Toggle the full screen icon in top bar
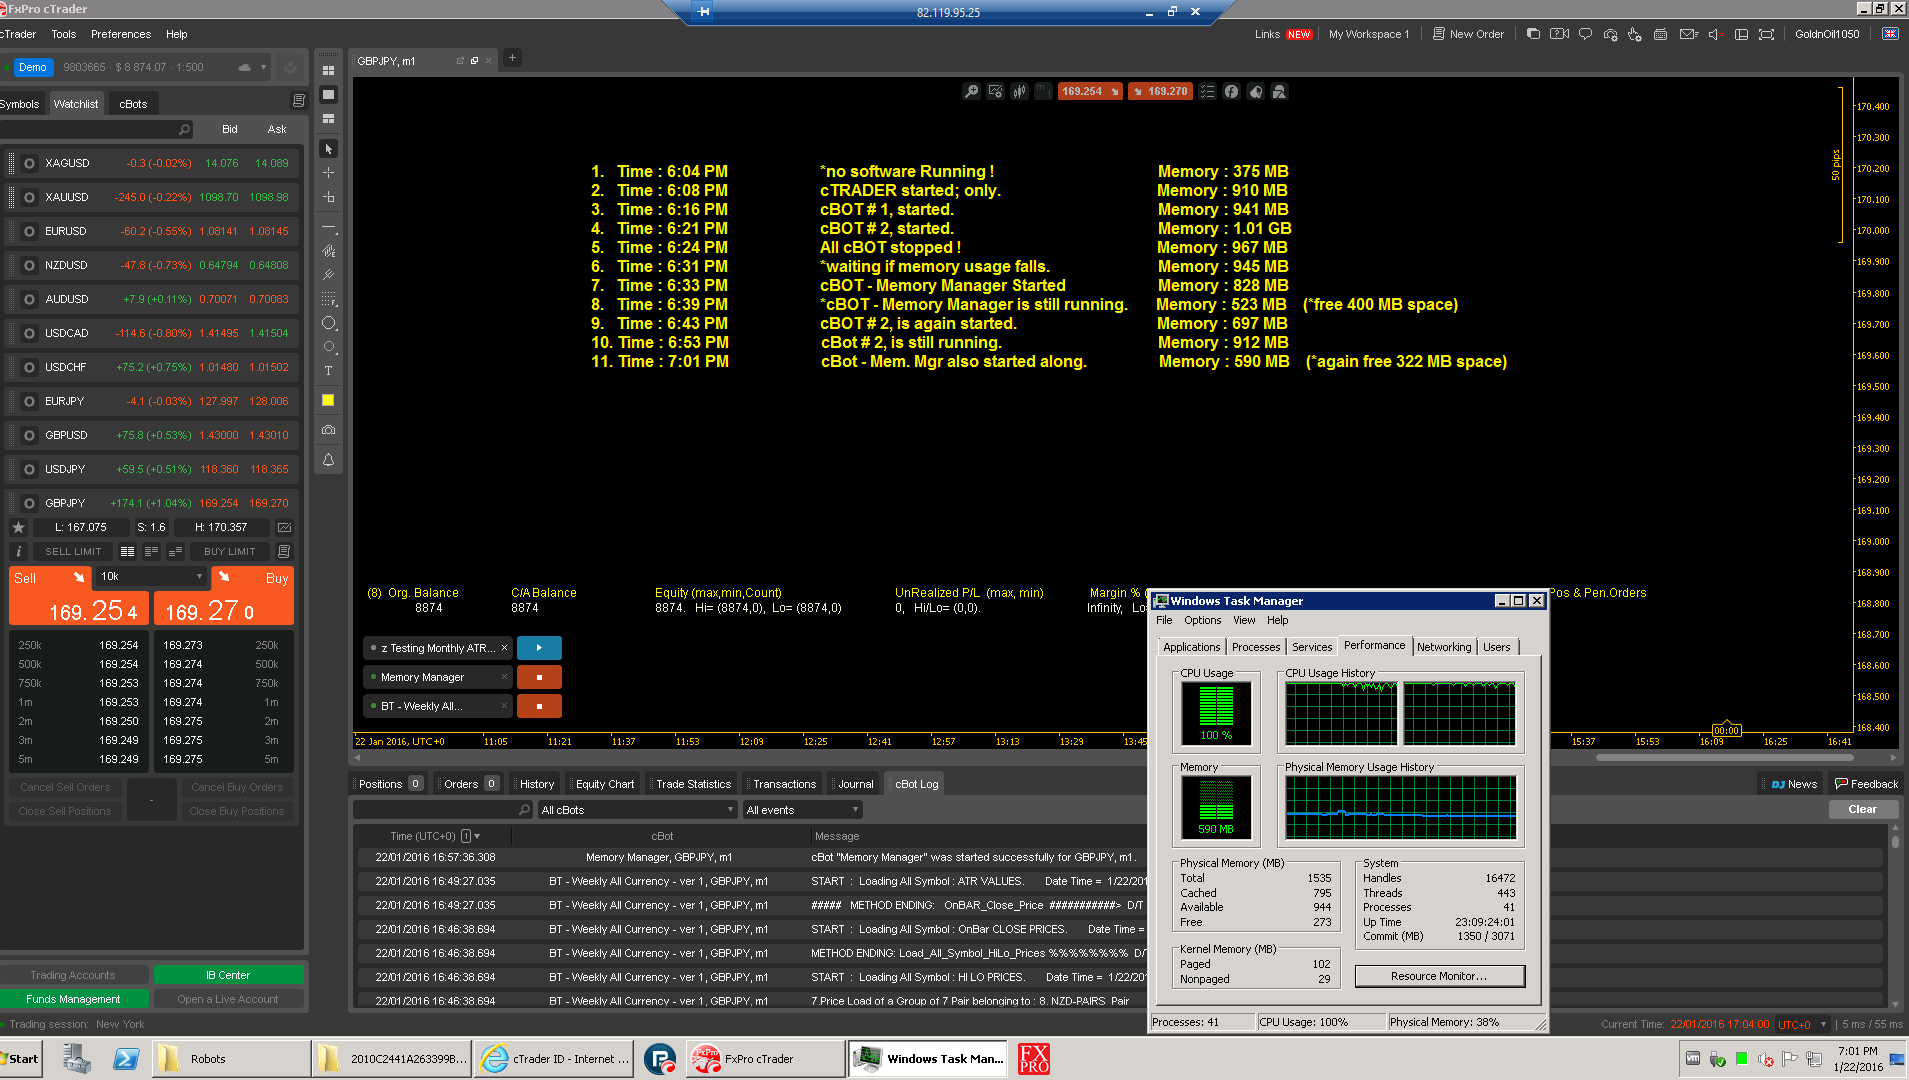The image size is (1909, 1080). [x=1767, y=34]
